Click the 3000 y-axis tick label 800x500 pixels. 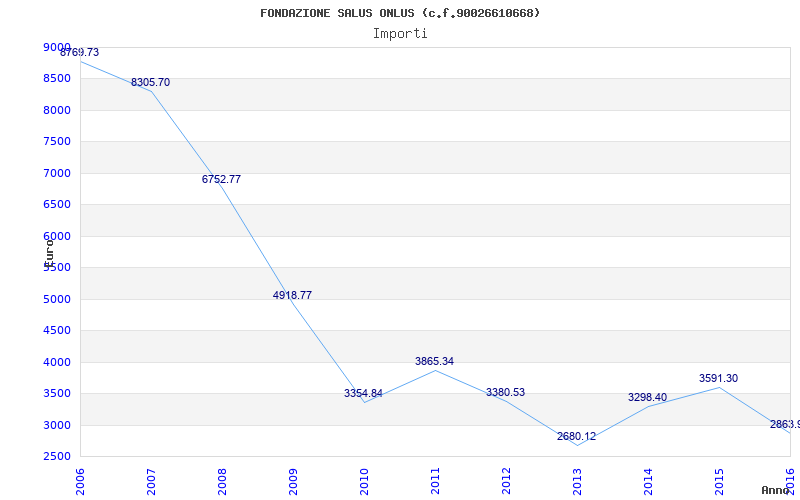click(57, 425)
